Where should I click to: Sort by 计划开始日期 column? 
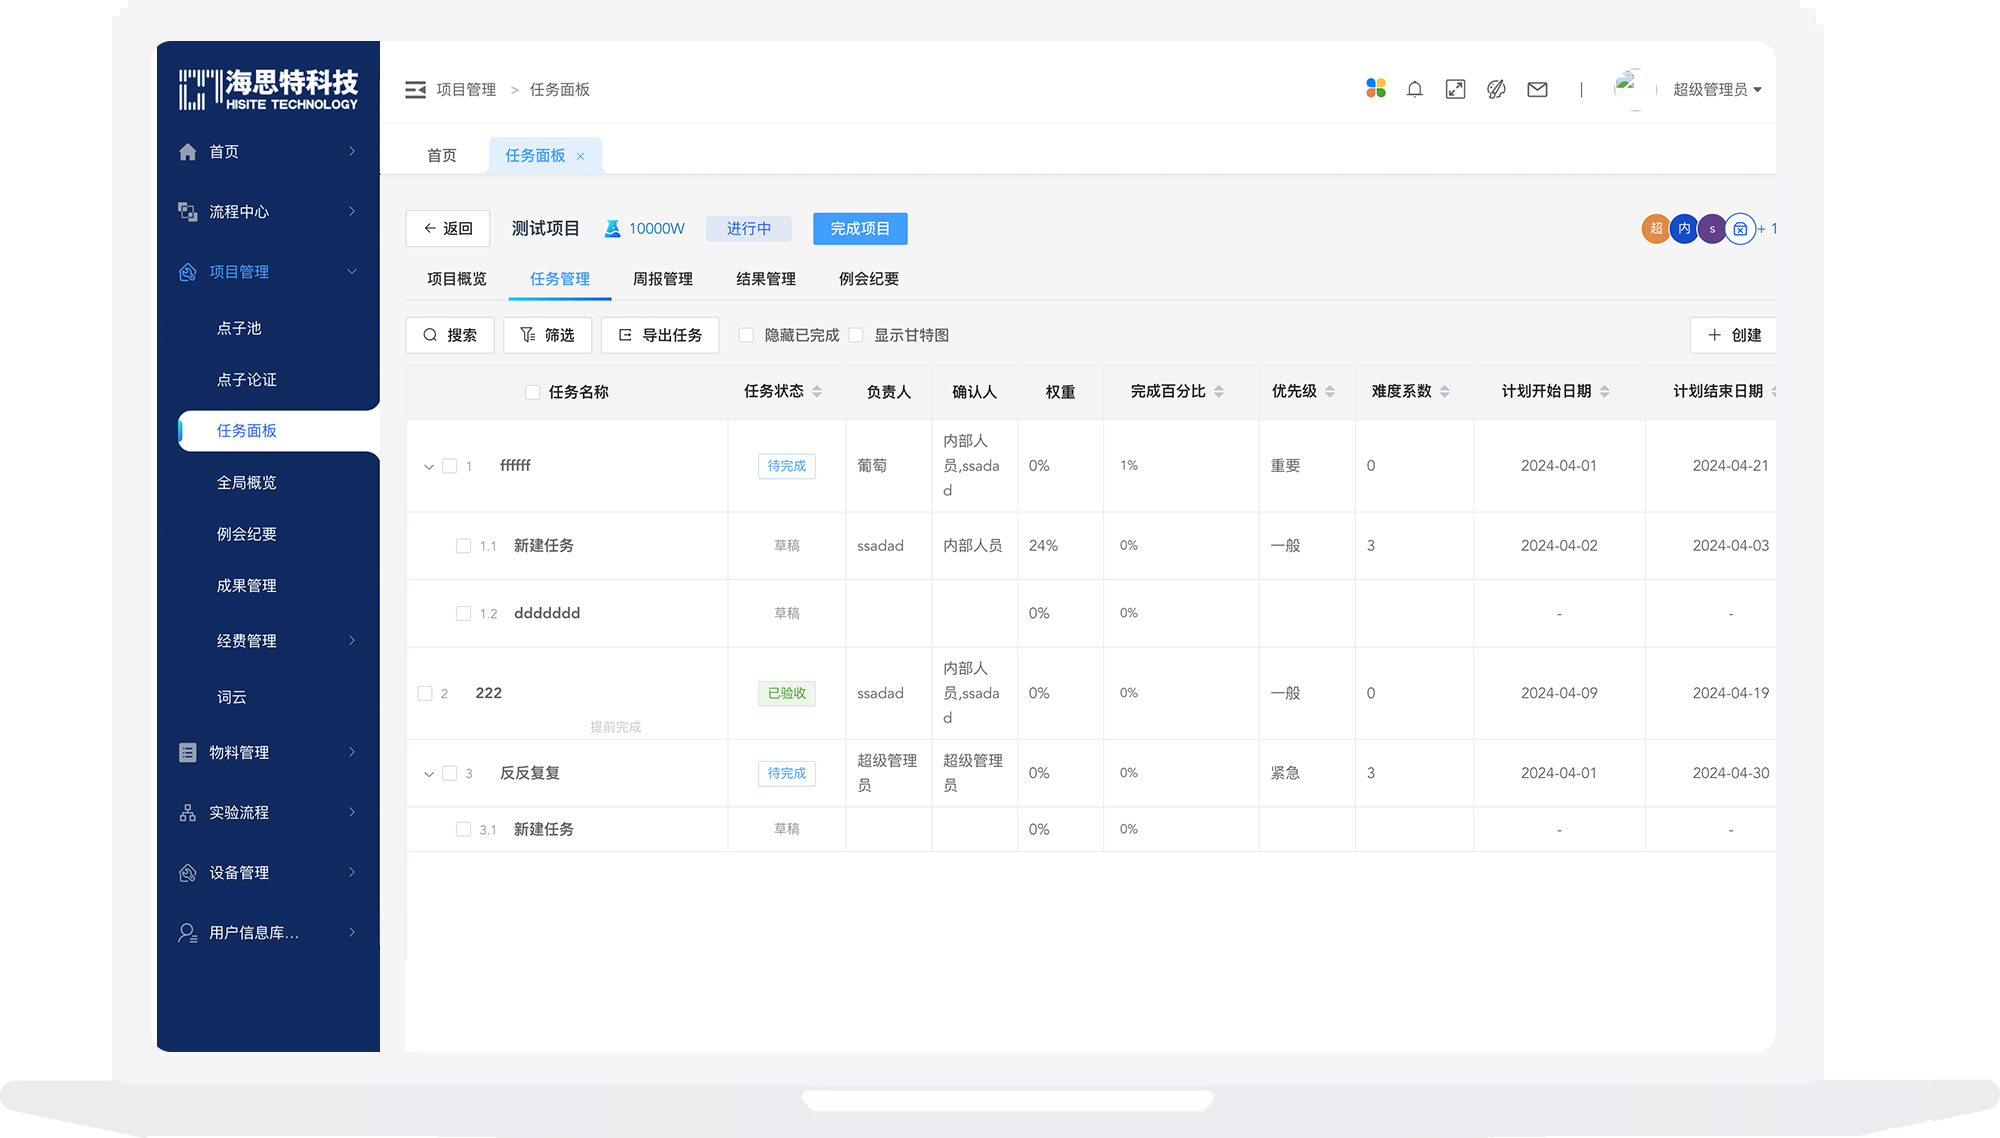pos(1605,392)
